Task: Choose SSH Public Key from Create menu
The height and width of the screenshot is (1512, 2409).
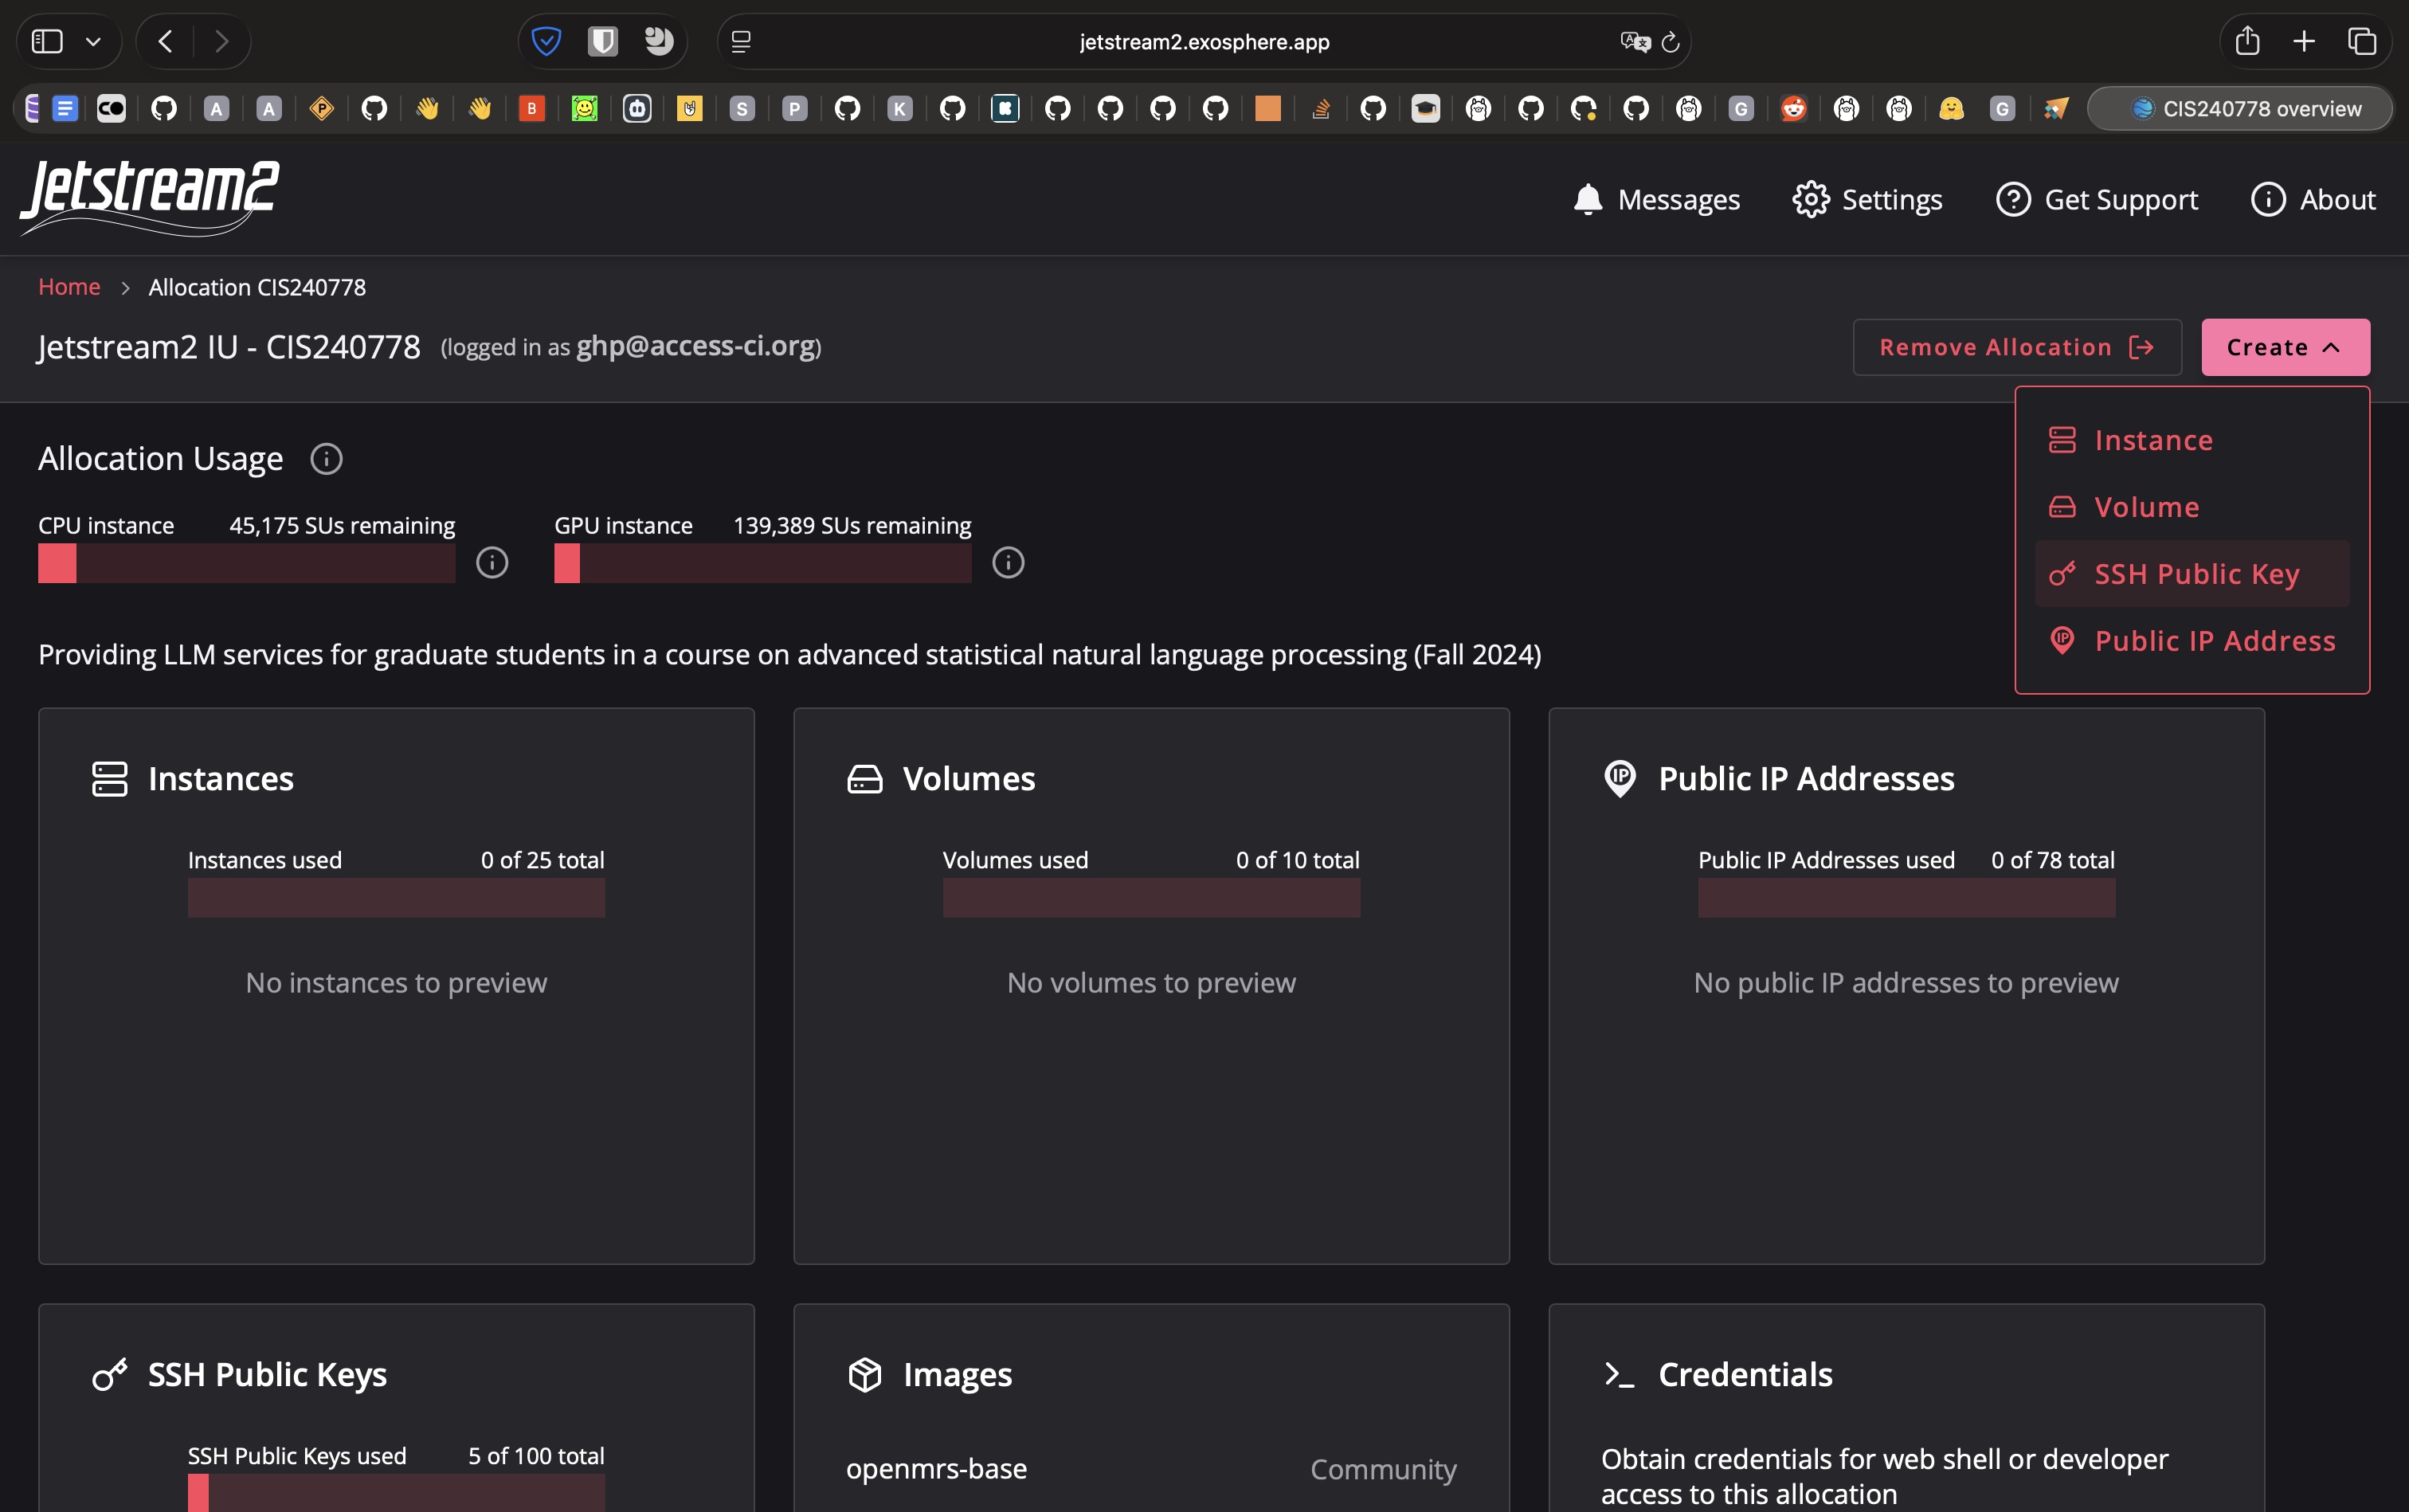Action: tap(2192, 574)
